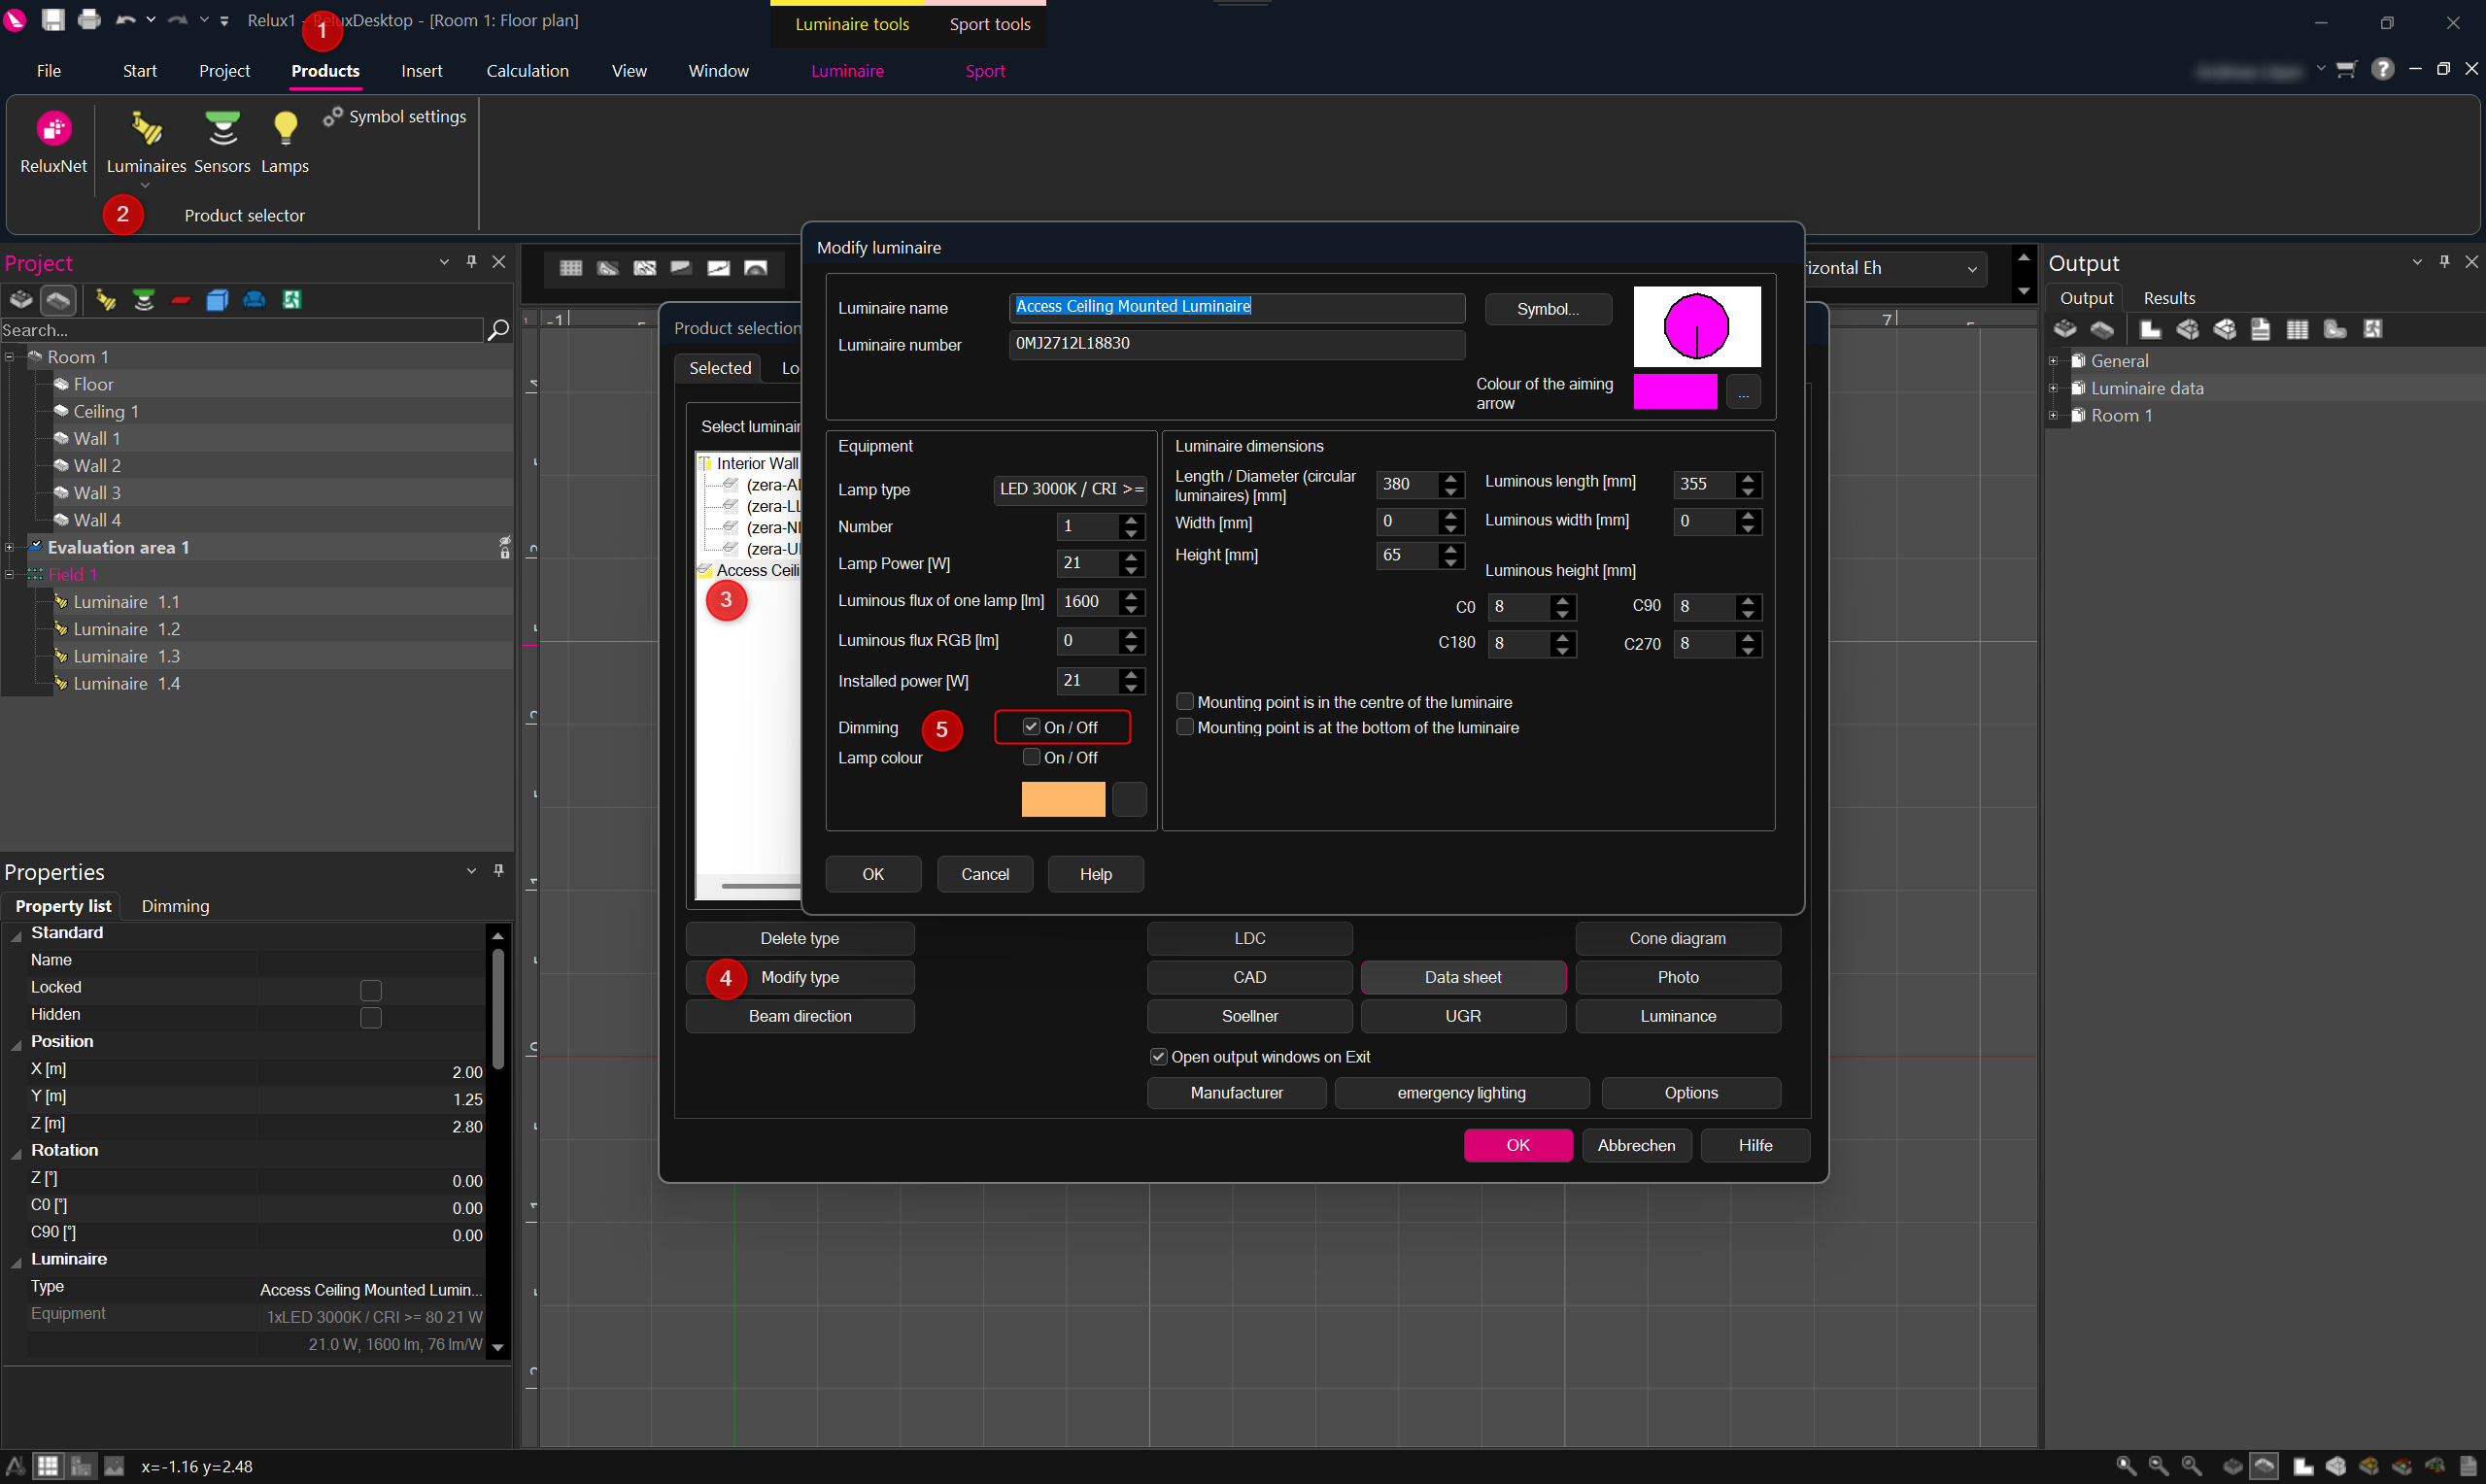Select the Sport ribbon tab

click(985, 71)
